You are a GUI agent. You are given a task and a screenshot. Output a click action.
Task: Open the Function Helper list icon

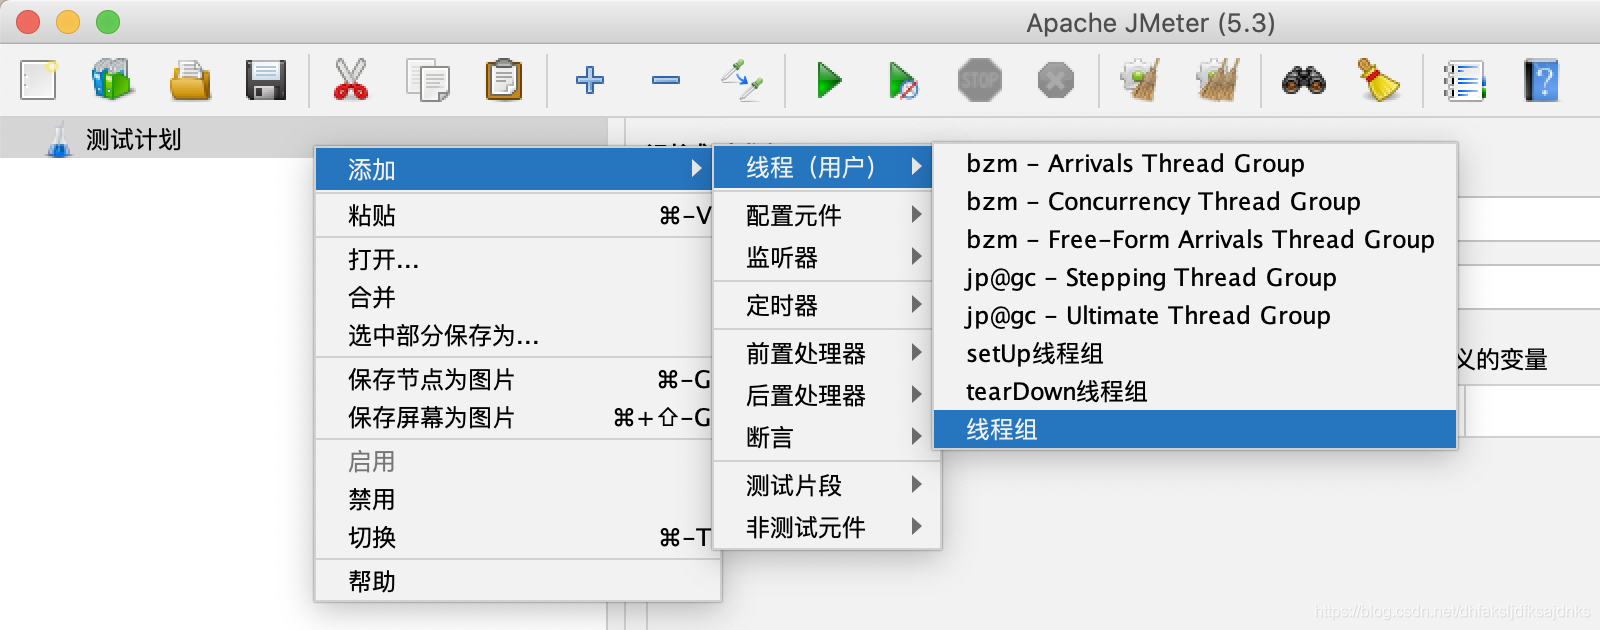(1465, 80)
